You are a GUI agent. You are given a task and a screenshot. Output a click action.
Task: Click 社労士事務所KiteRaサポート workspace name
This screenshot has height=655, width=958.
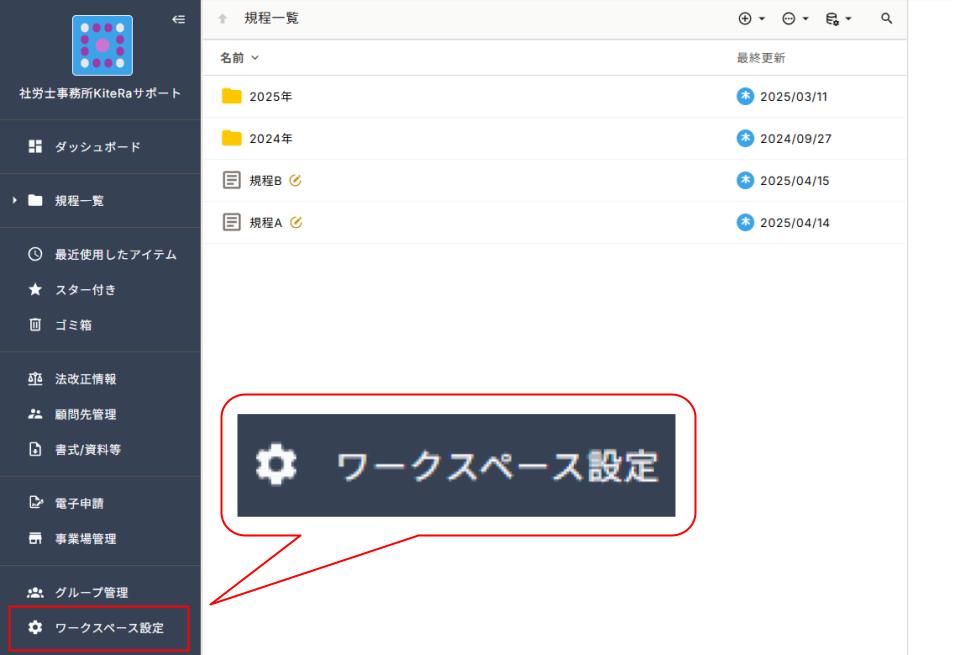click(100, 93)
